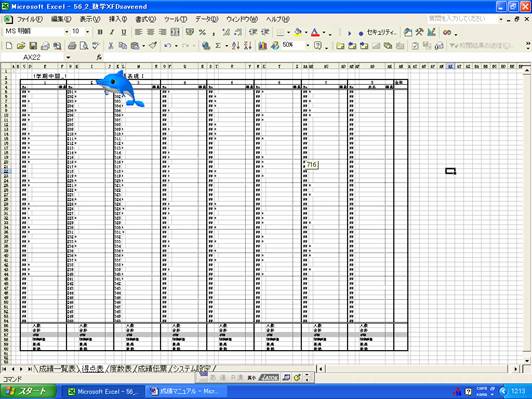Switch to 成績マニュアル taskbar window

186,391
